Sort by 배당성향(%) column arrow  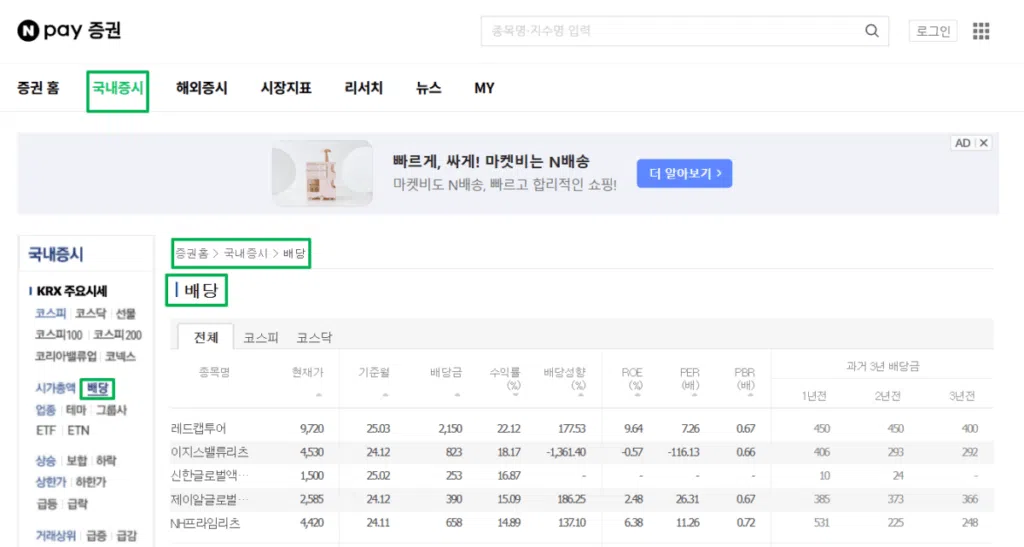click(581, 395)
